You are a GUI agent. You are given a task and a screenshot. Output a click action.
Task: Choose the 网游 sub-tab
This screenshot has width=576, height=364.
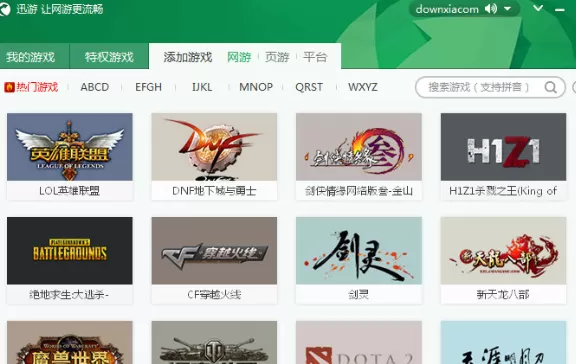pos(239,57)
